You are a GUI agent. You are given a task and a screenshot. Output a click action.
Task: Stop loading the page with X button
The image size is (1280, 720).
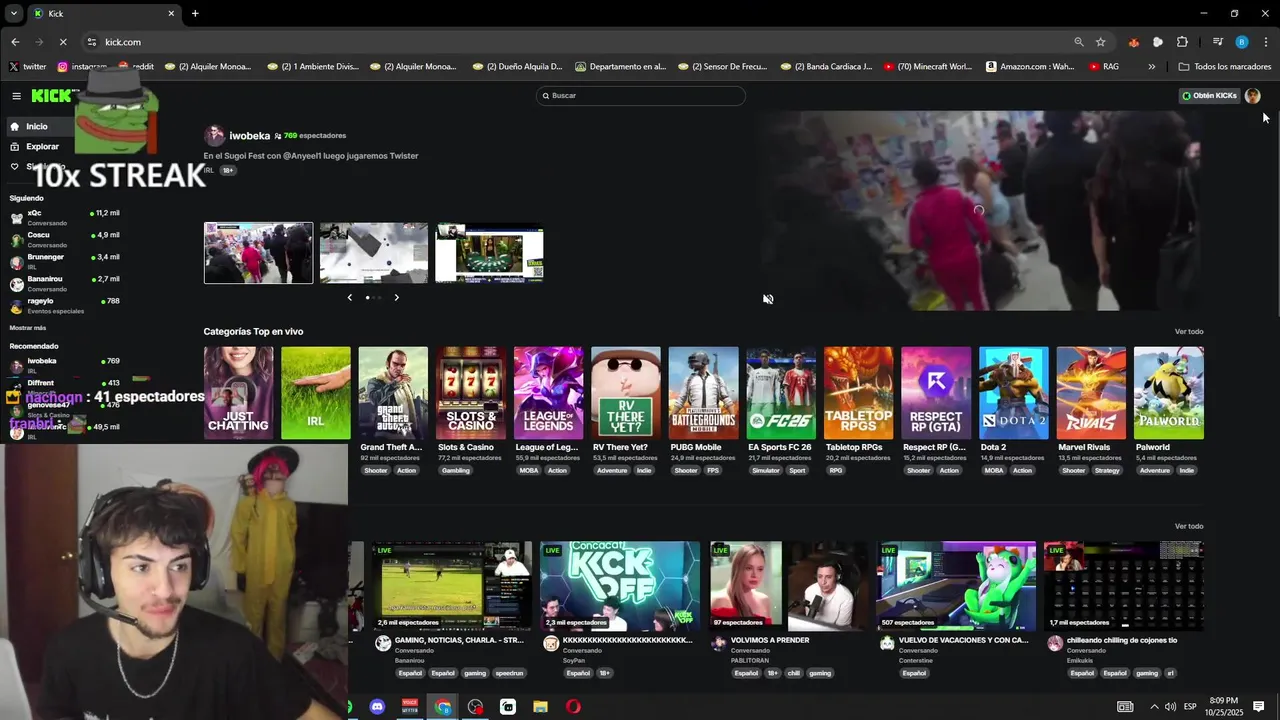62,42
